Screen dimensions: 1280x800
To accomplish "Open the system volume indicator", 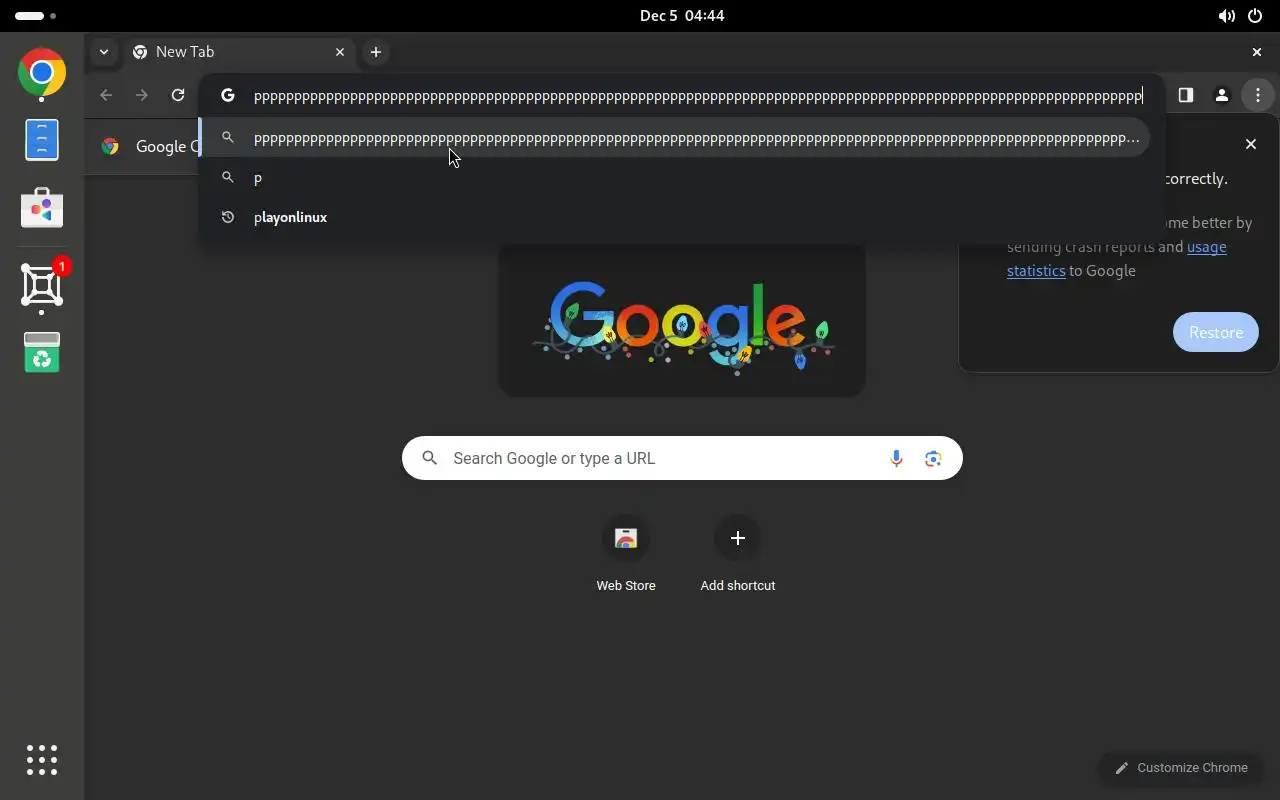I will (x=1227, y=16).
